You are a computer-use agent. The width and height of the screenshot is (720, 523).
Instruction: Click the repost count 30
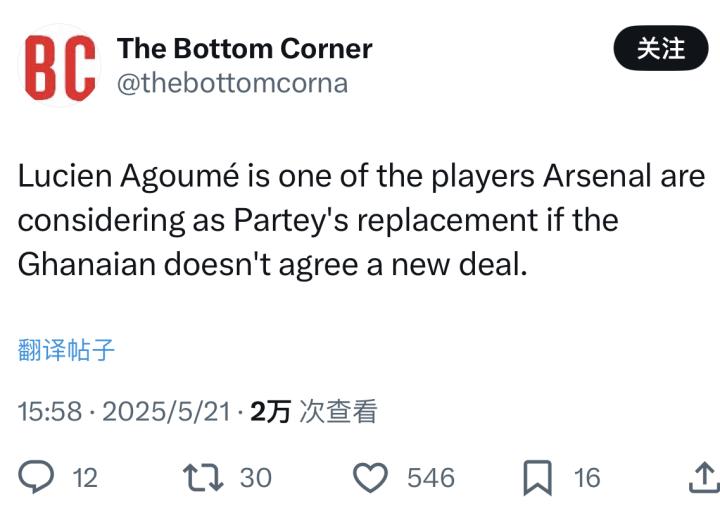coord(256,478)
